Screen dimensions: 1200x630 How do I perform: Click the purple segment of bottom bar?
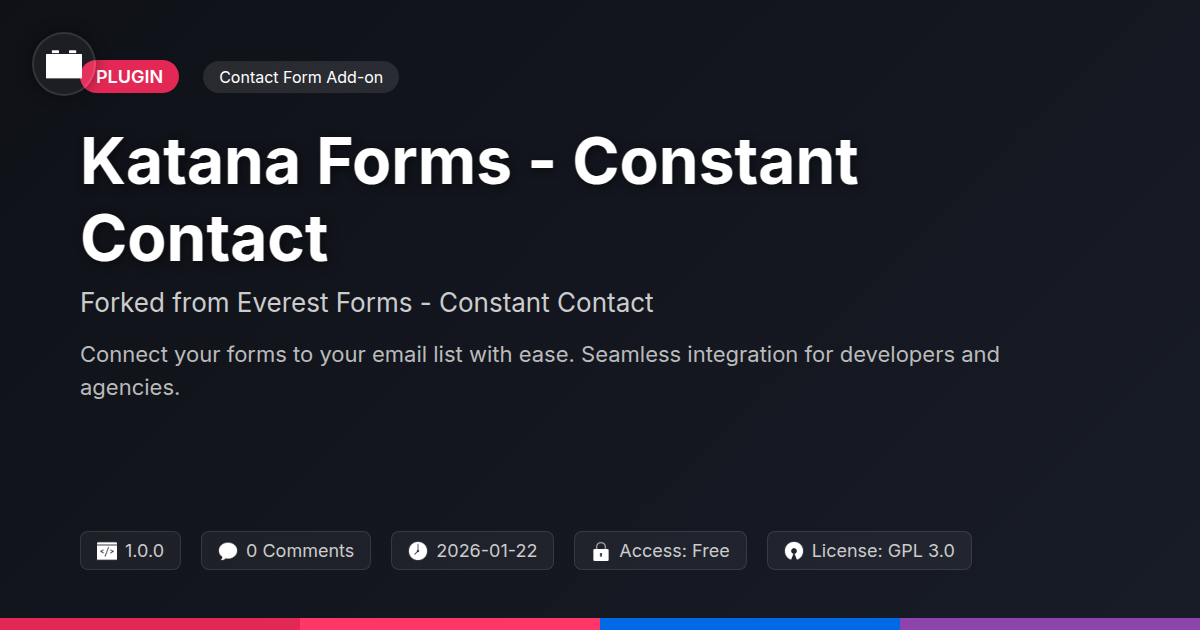click(1050, 623)
